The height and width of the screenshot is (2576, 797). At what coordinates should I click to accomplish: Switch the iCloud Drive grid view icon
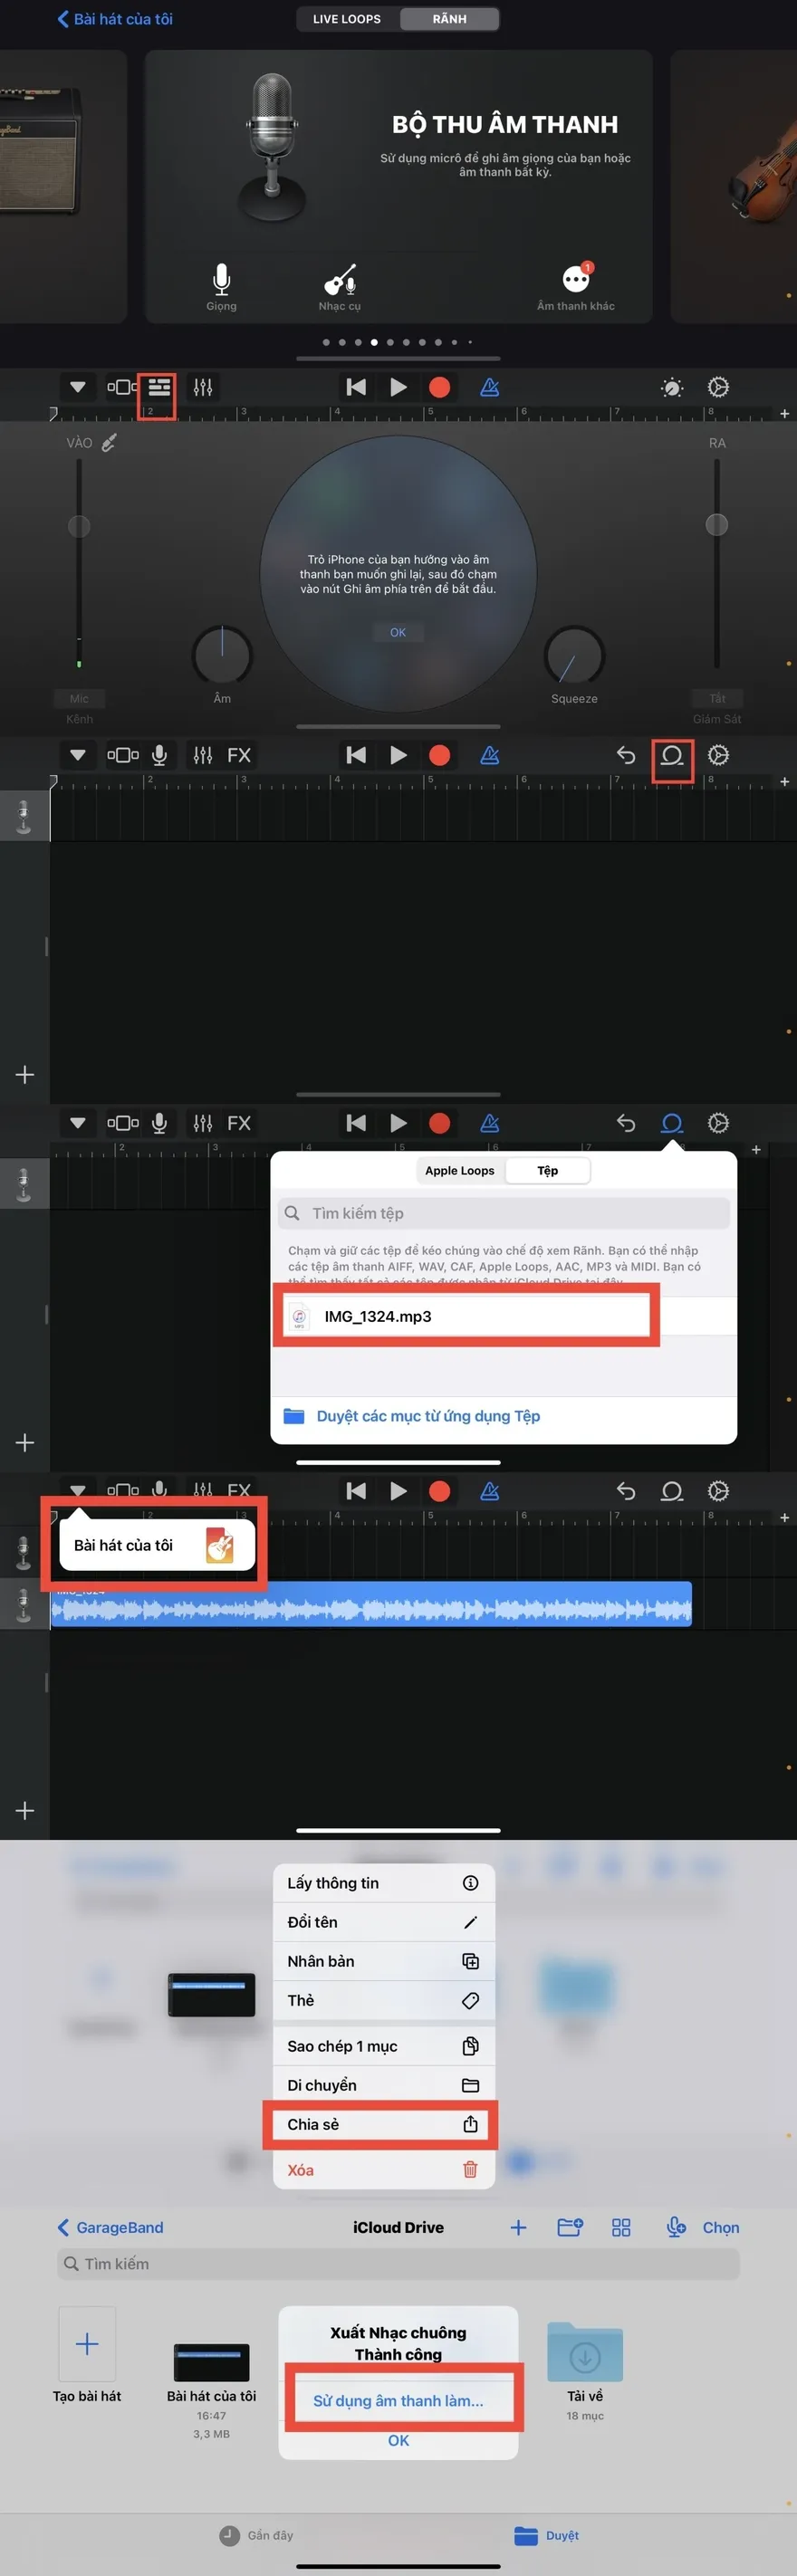(621, 2227)
